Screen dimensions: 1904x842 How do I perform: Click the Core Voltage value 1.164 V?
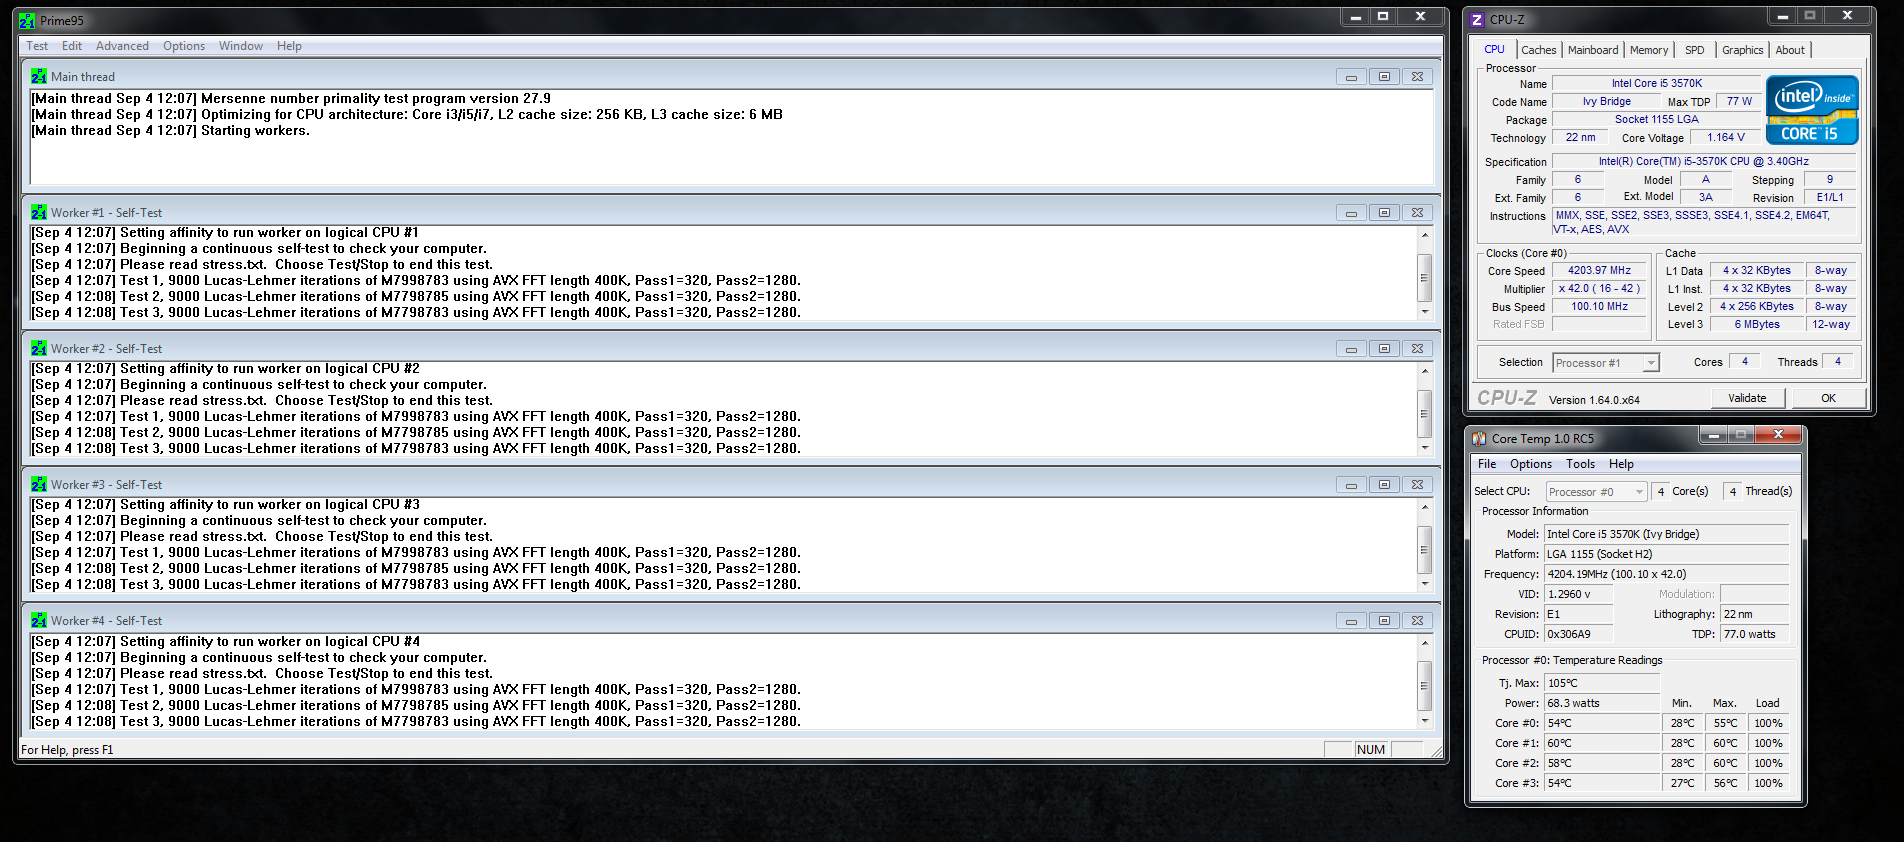click(x=1725, y=137)
